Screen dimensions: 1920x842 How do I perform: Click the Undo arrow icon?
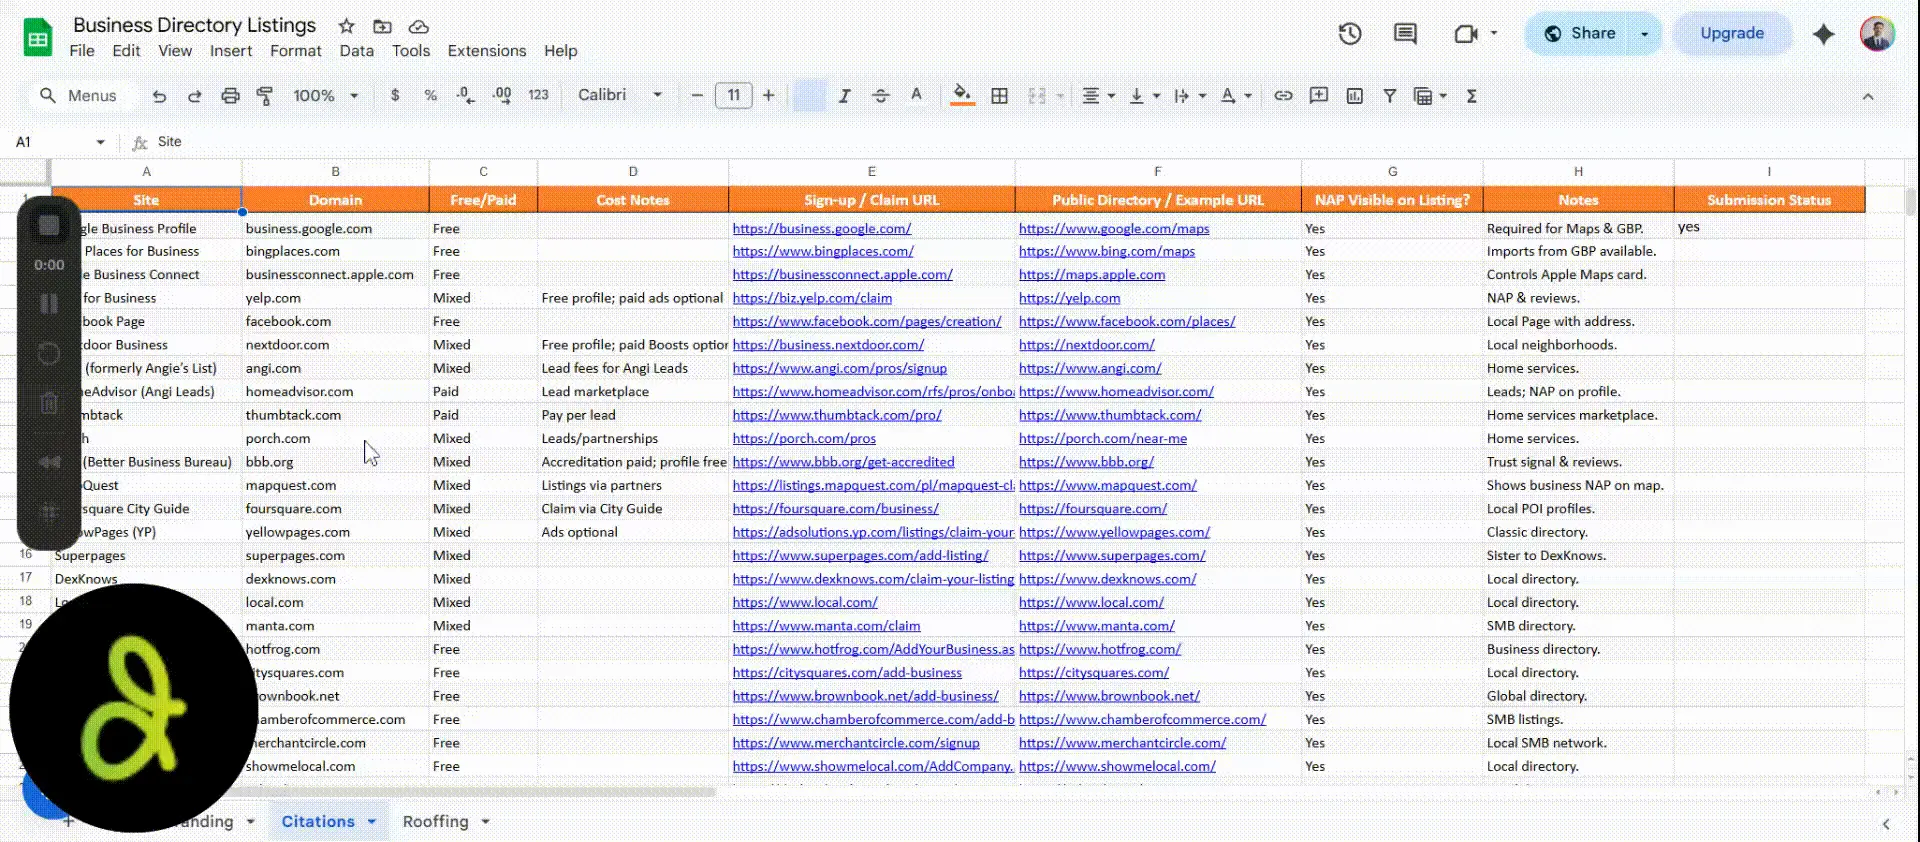pyautogui.click(x=159, y=96)
